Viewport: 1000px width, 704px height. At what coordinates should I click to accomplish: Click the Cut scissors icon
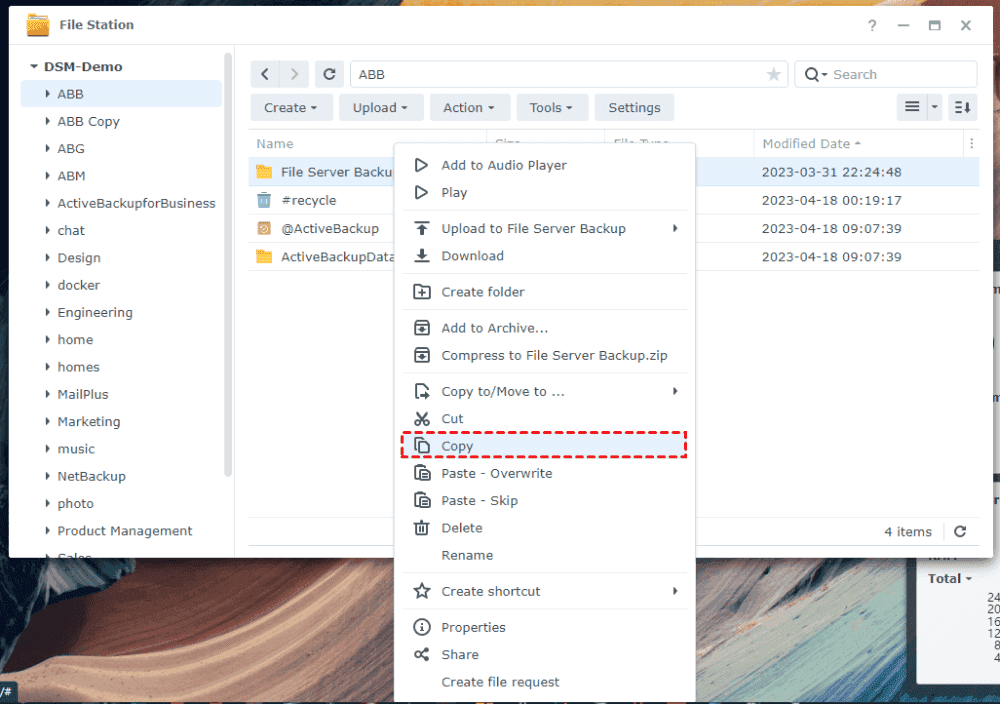[x=422, y=419]
